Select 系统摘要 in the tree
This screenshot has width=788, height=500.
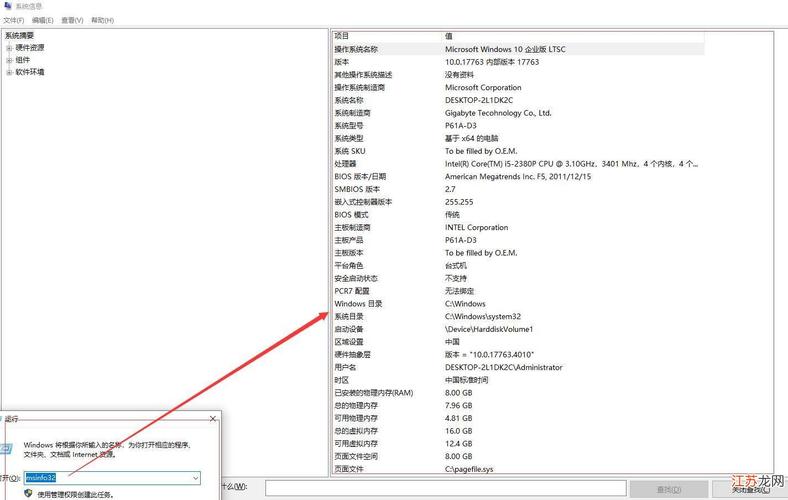pos(20,36)
